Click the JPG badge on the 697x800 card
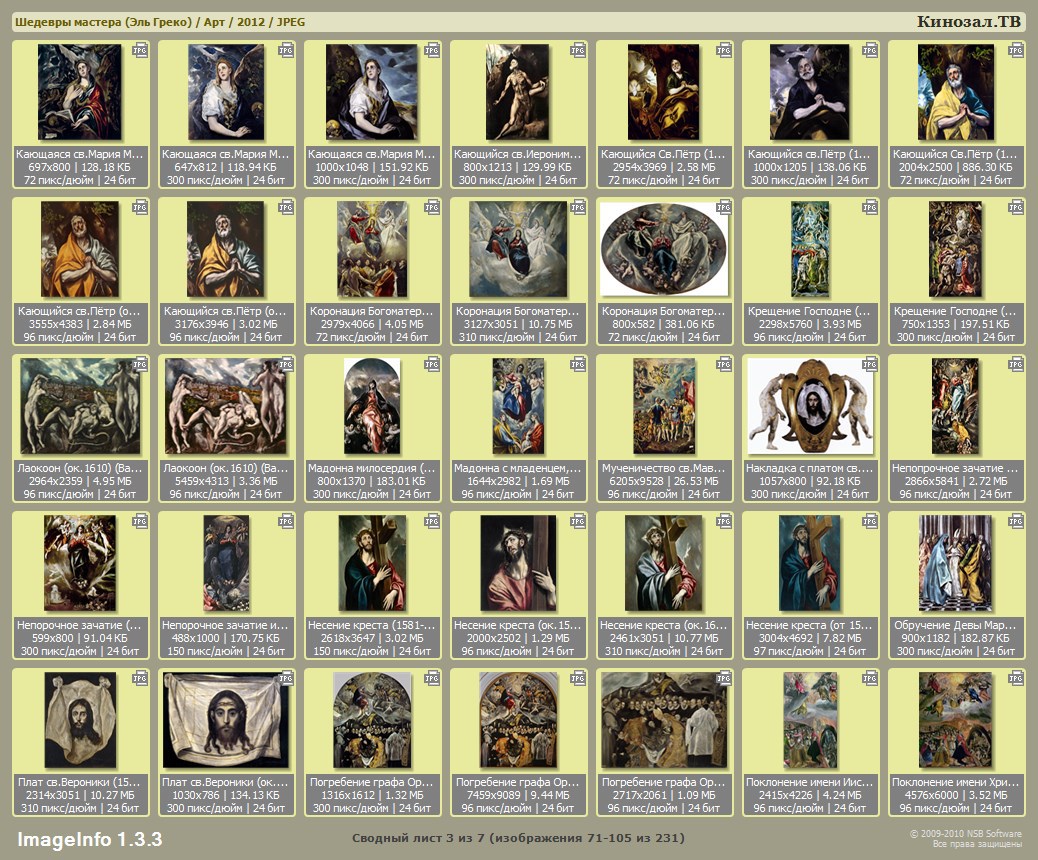Image resolution: width=1038 pixels, height=860 pixels. tap(140, 50)
